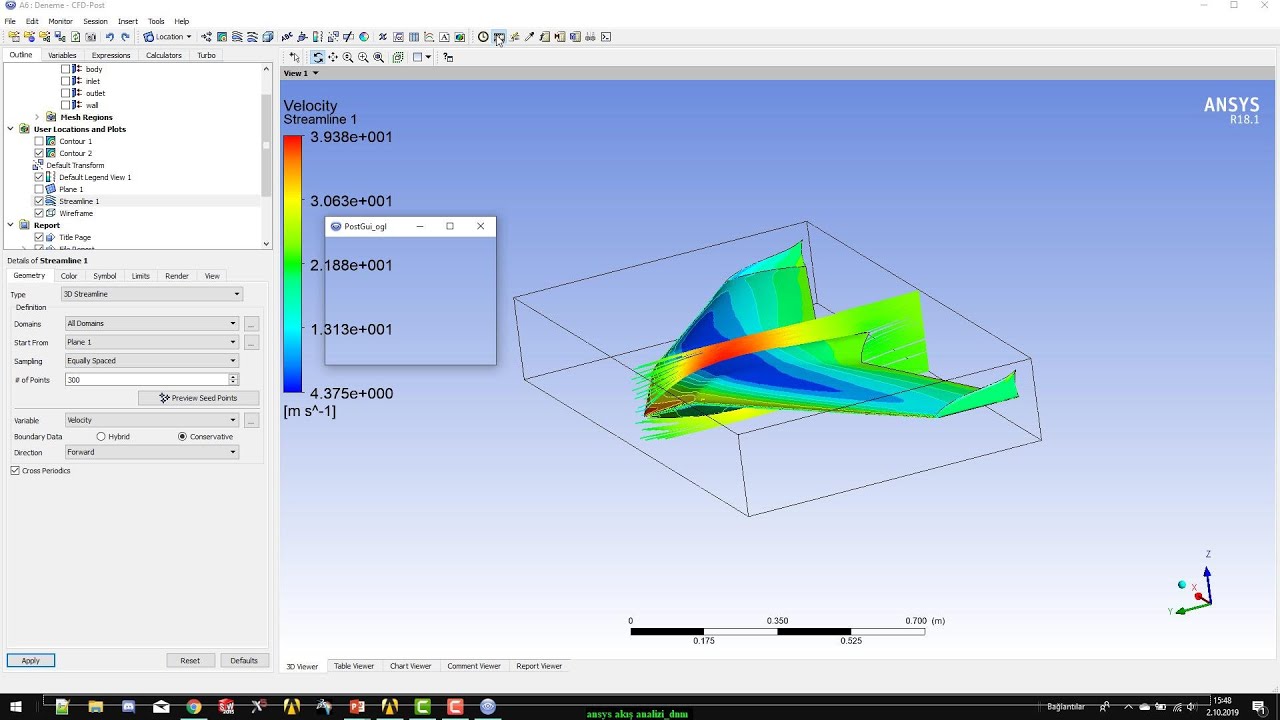Open the Color tab in details

69,276
